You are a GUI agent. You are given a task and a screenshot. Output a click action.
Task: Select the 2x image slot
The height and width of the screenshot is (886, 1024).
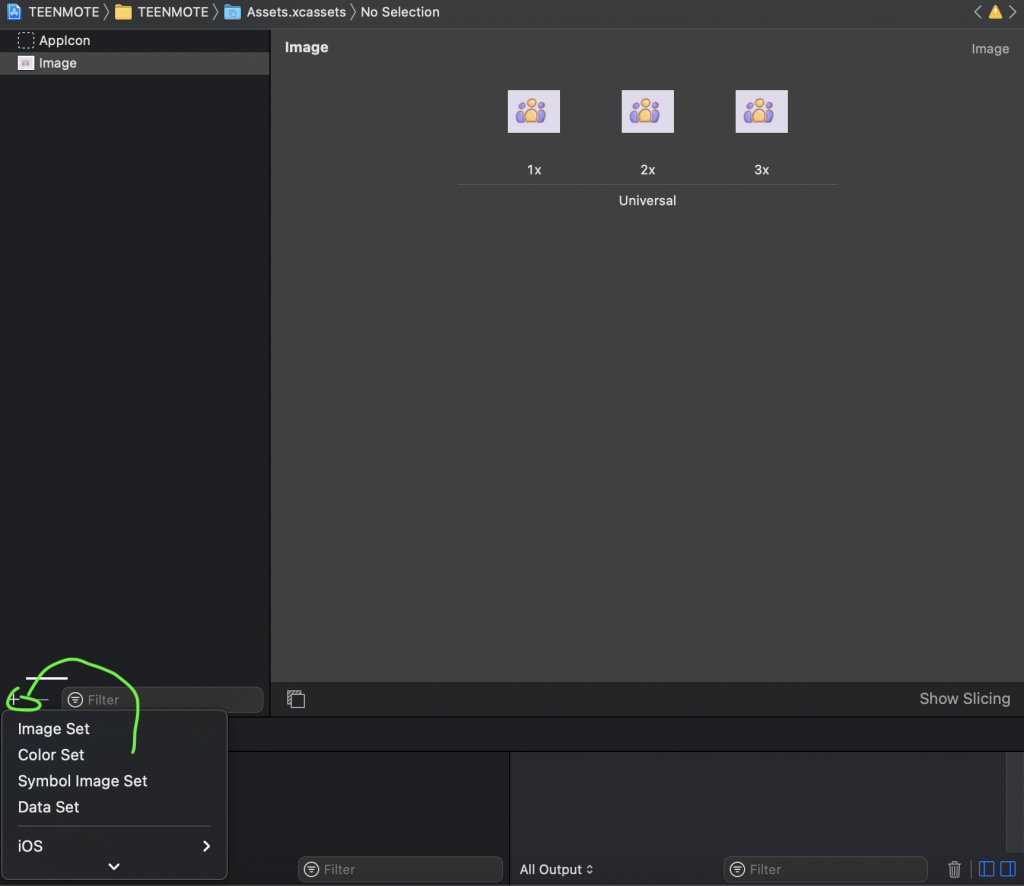coord(647,112)
